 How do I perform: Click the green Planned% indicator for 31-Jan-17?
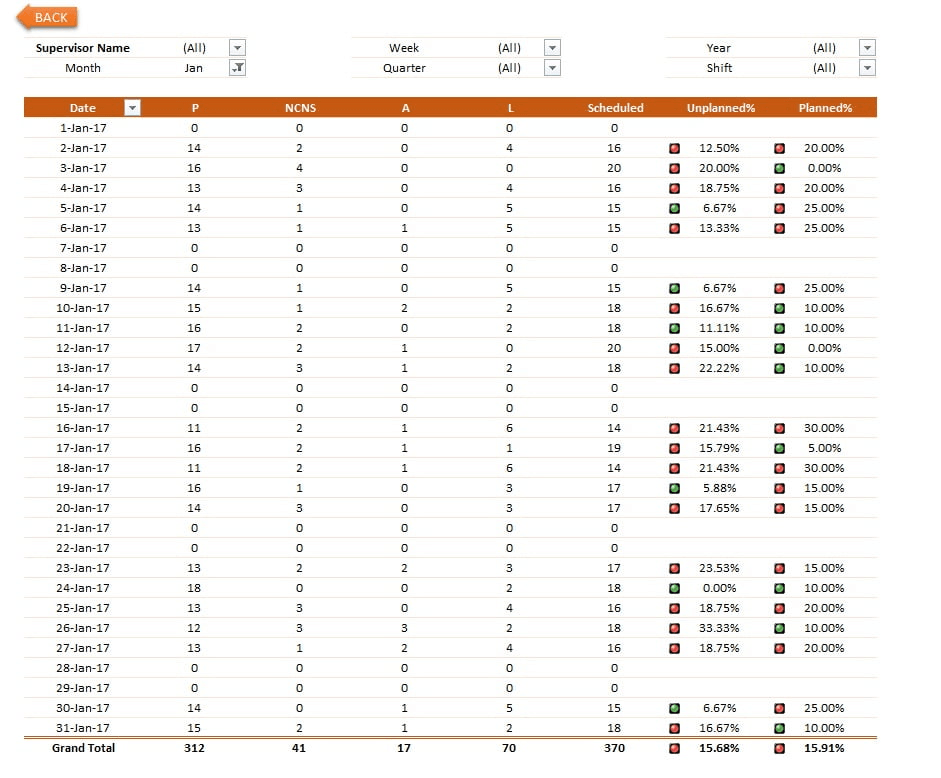tap(780, 728)
